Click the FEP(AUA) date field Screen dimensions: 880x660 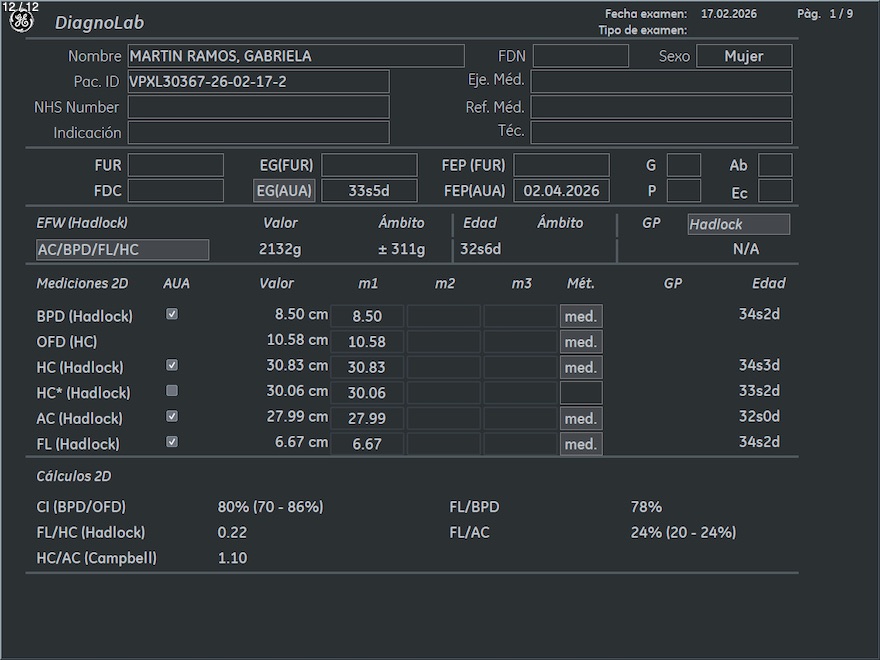pyautogui.click(x=561, y=191)
